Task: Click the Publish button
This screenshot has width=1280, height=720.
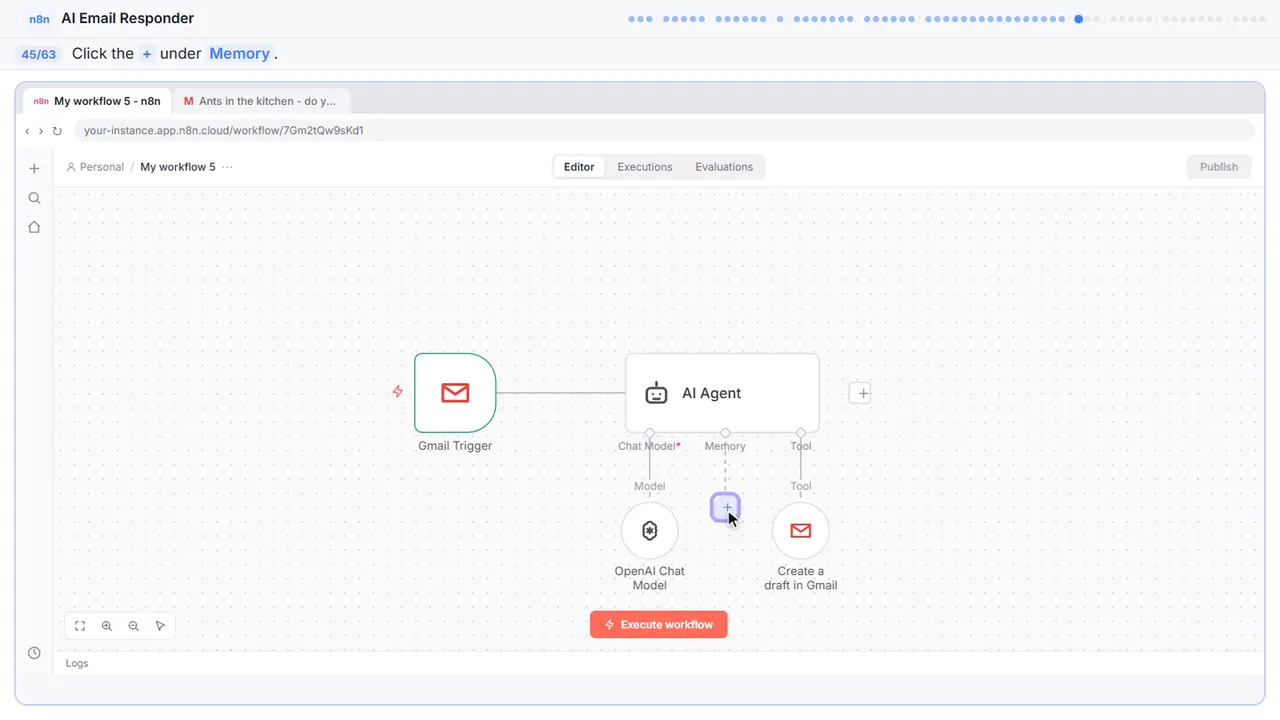Action: (x=1219, y=167)
